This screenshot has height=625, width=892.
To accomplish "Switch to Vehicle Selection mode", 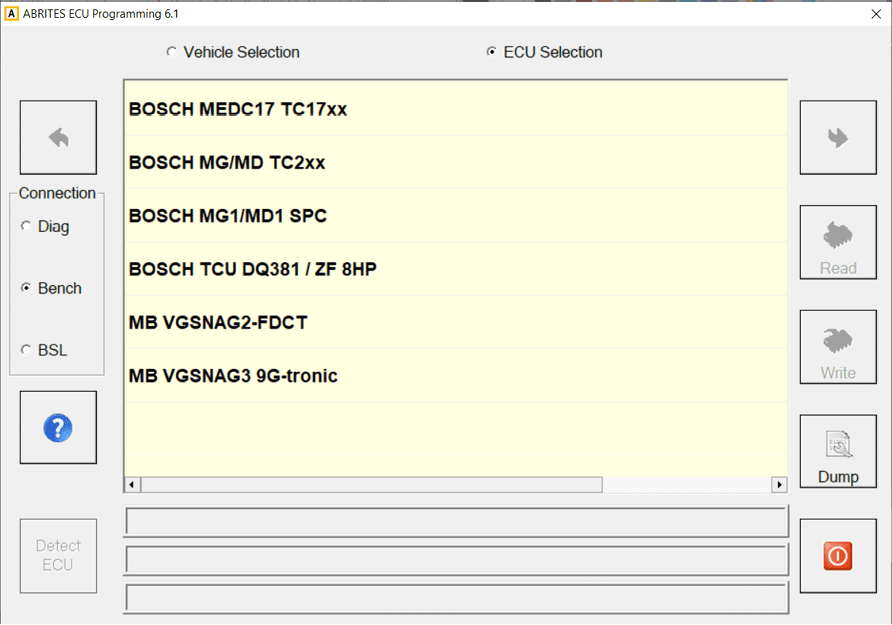I will [x=171, y=53].
